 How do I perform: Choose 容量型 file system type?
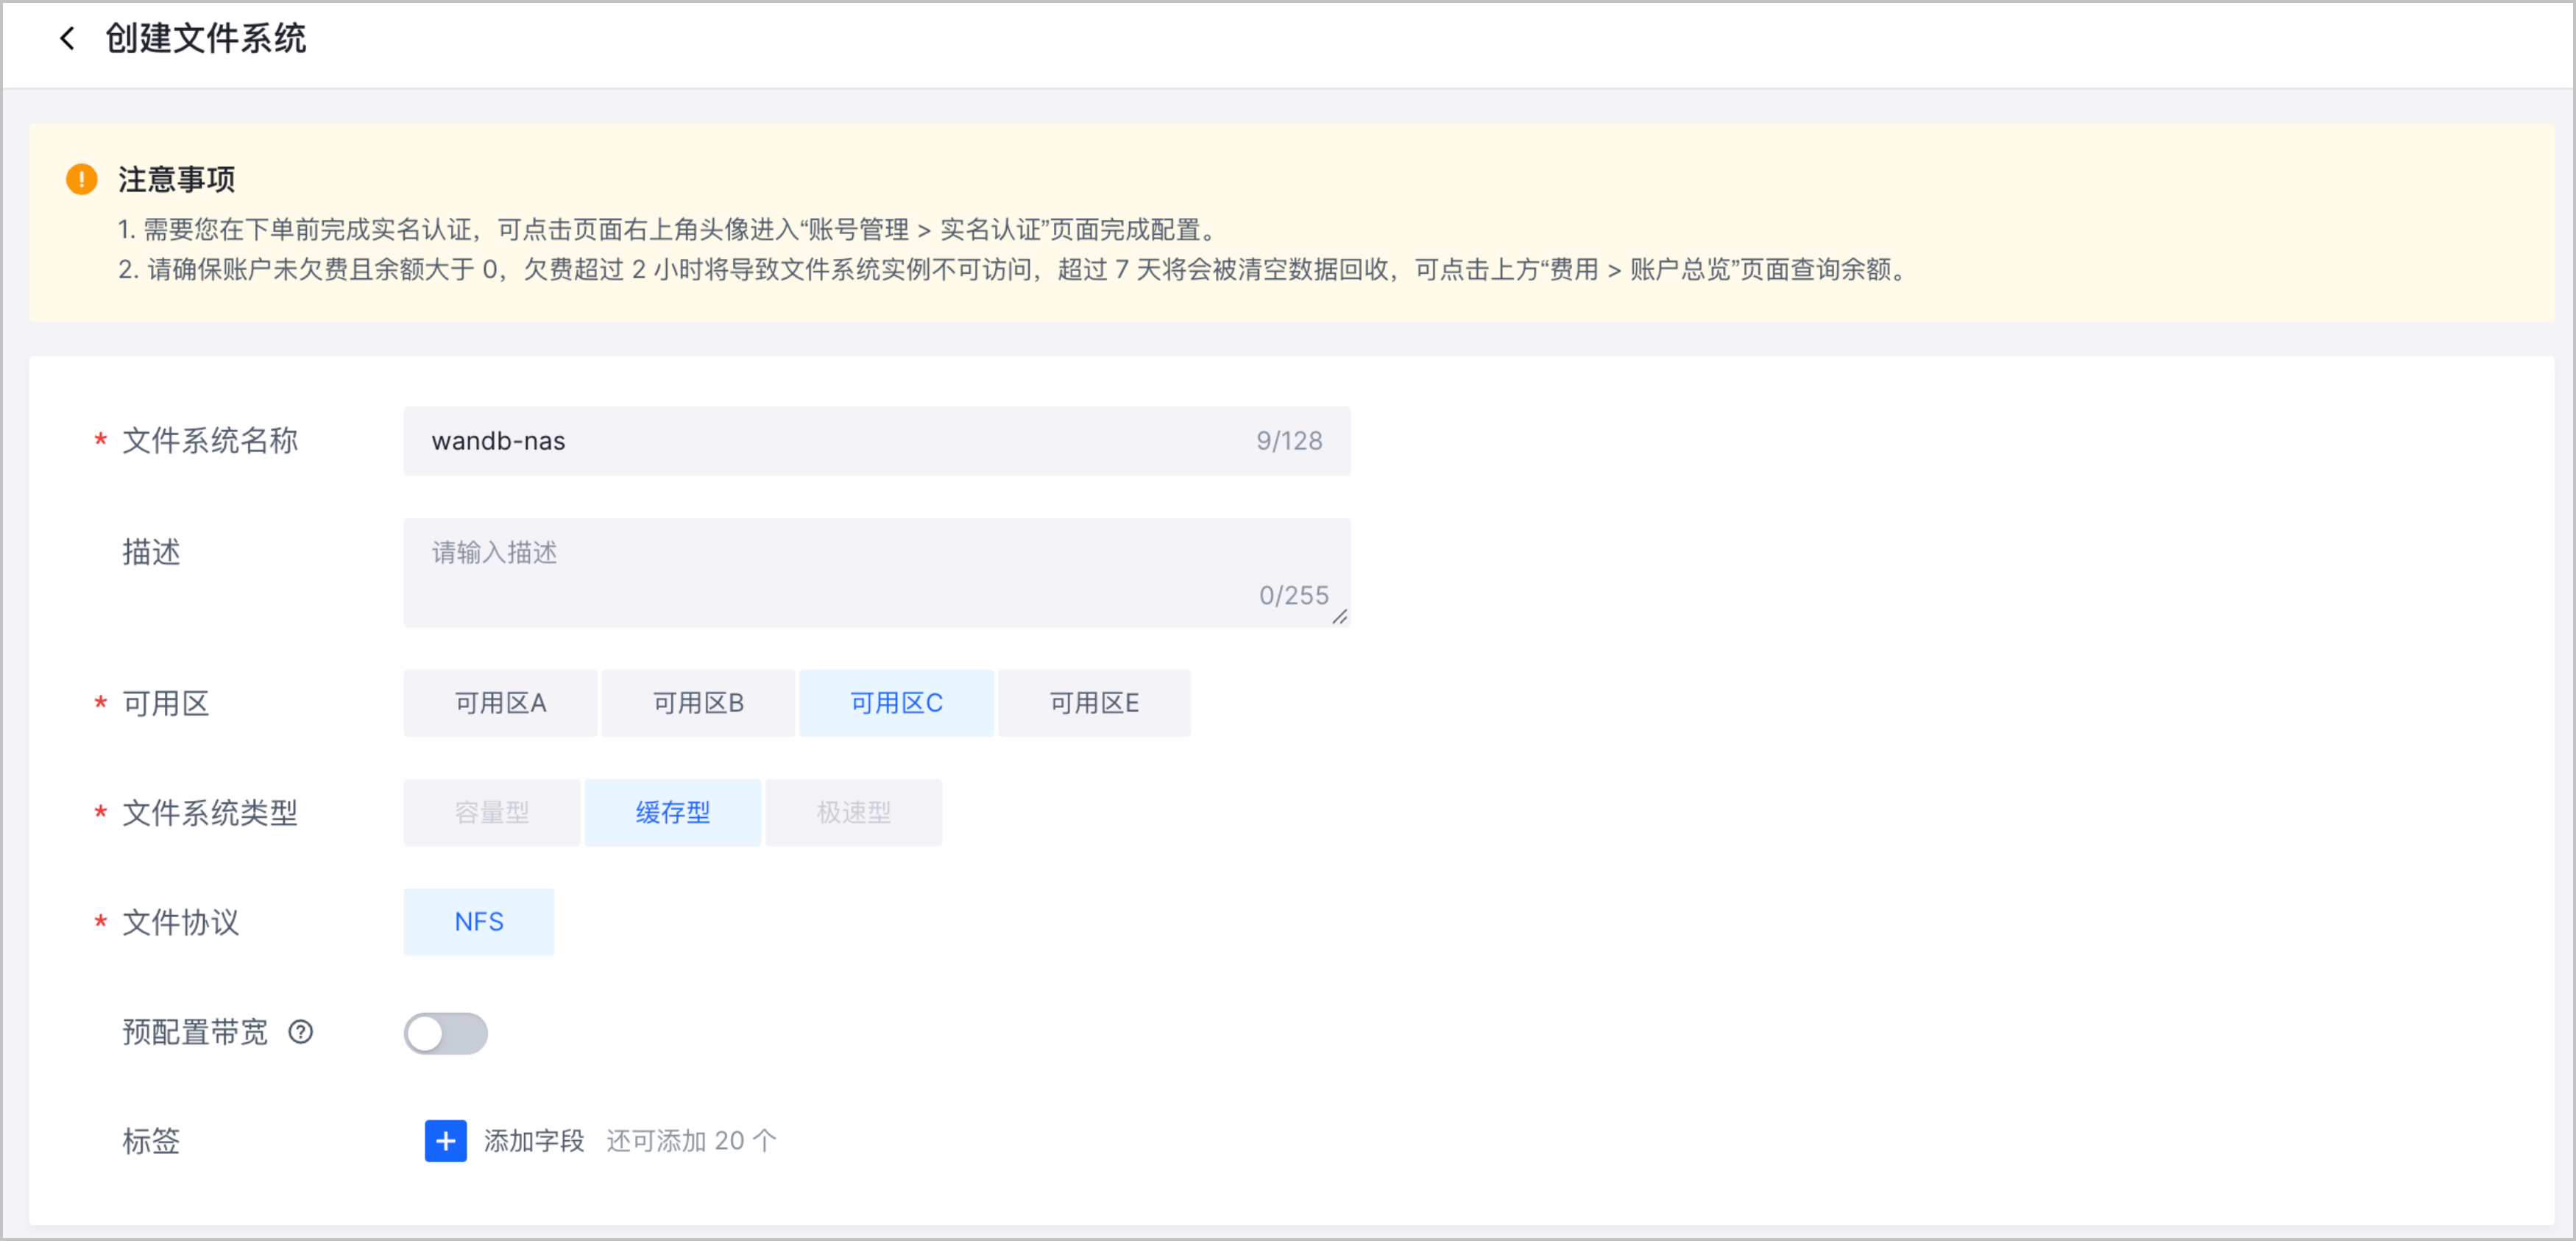492,812
